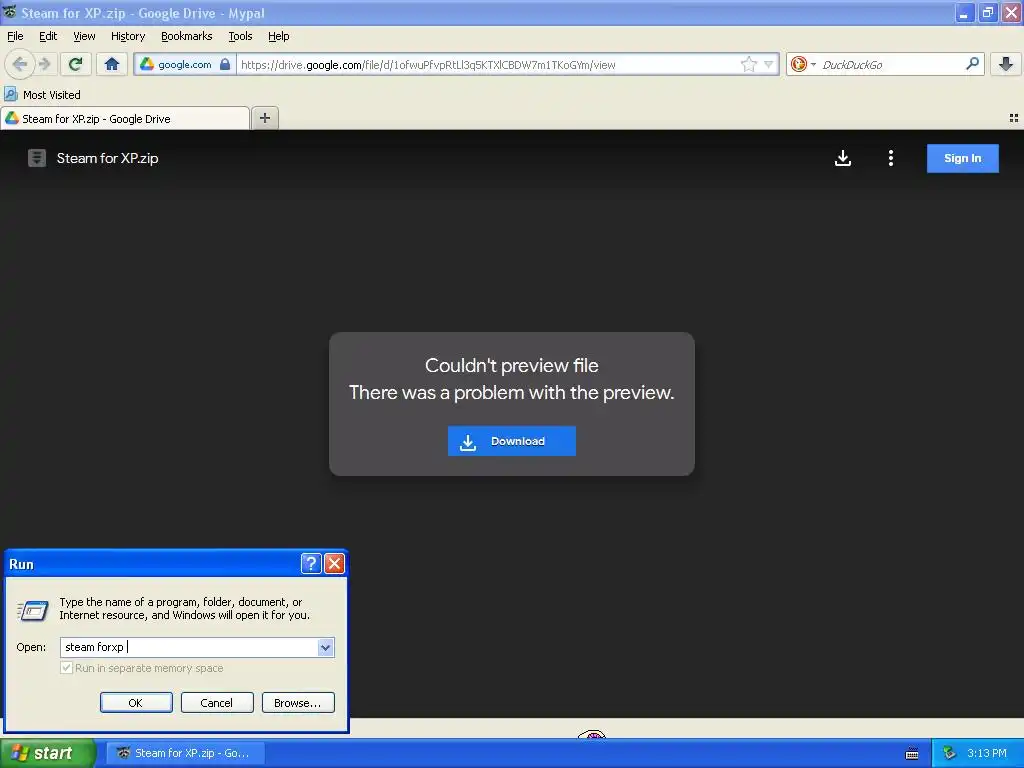
Task: Reload the current page
Action: point(76,64)
